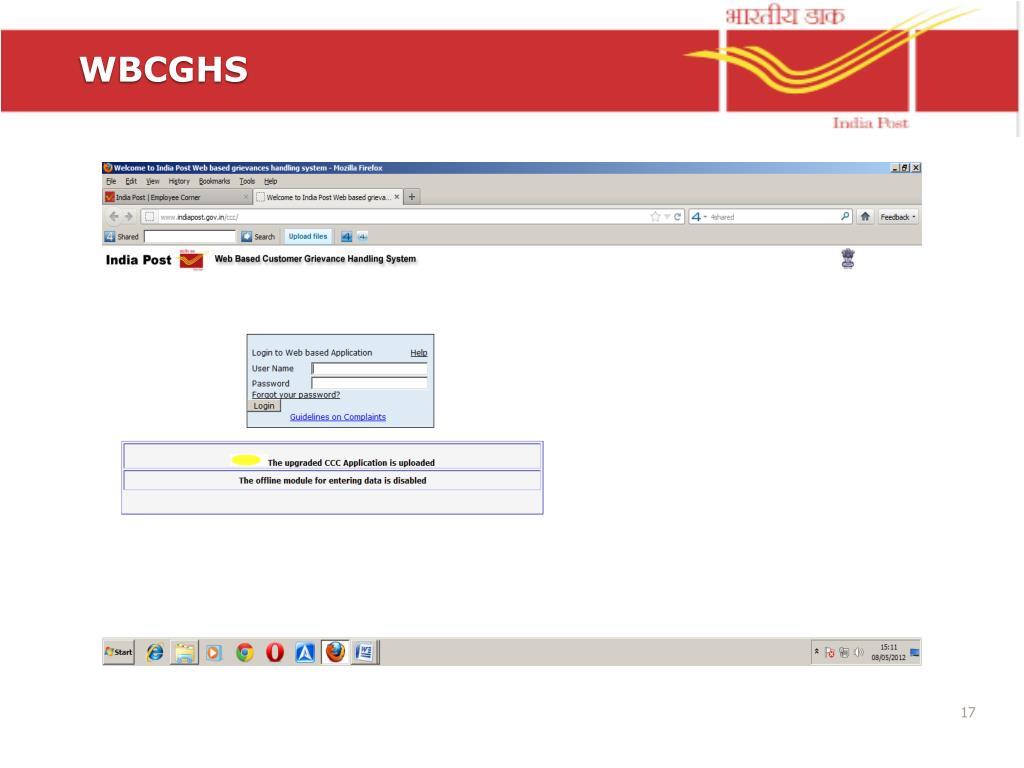
Task: Open the Feedback dropdown button
Action: tap(898, 217)
